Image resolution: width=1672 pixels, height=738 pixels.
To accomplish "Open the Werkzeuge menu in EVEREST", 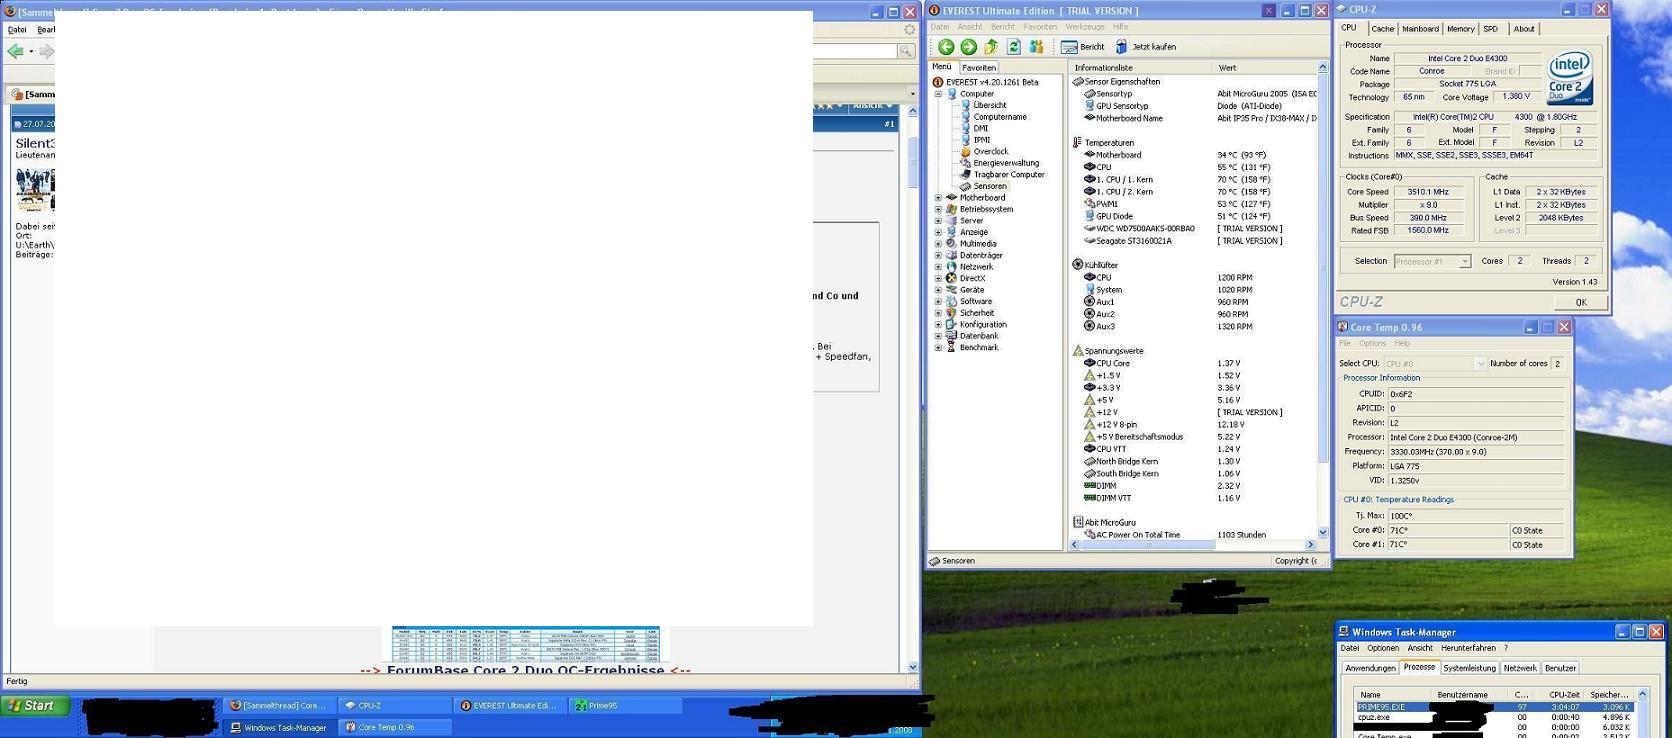I will [1085, 27].
